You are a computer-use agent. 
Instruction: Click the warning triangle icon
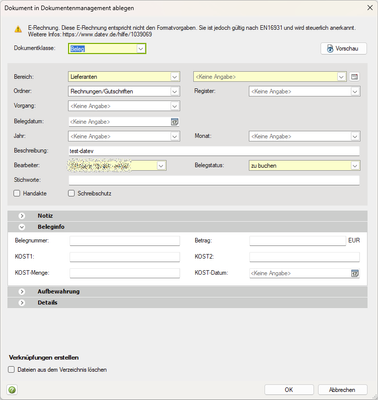[18, 29]
